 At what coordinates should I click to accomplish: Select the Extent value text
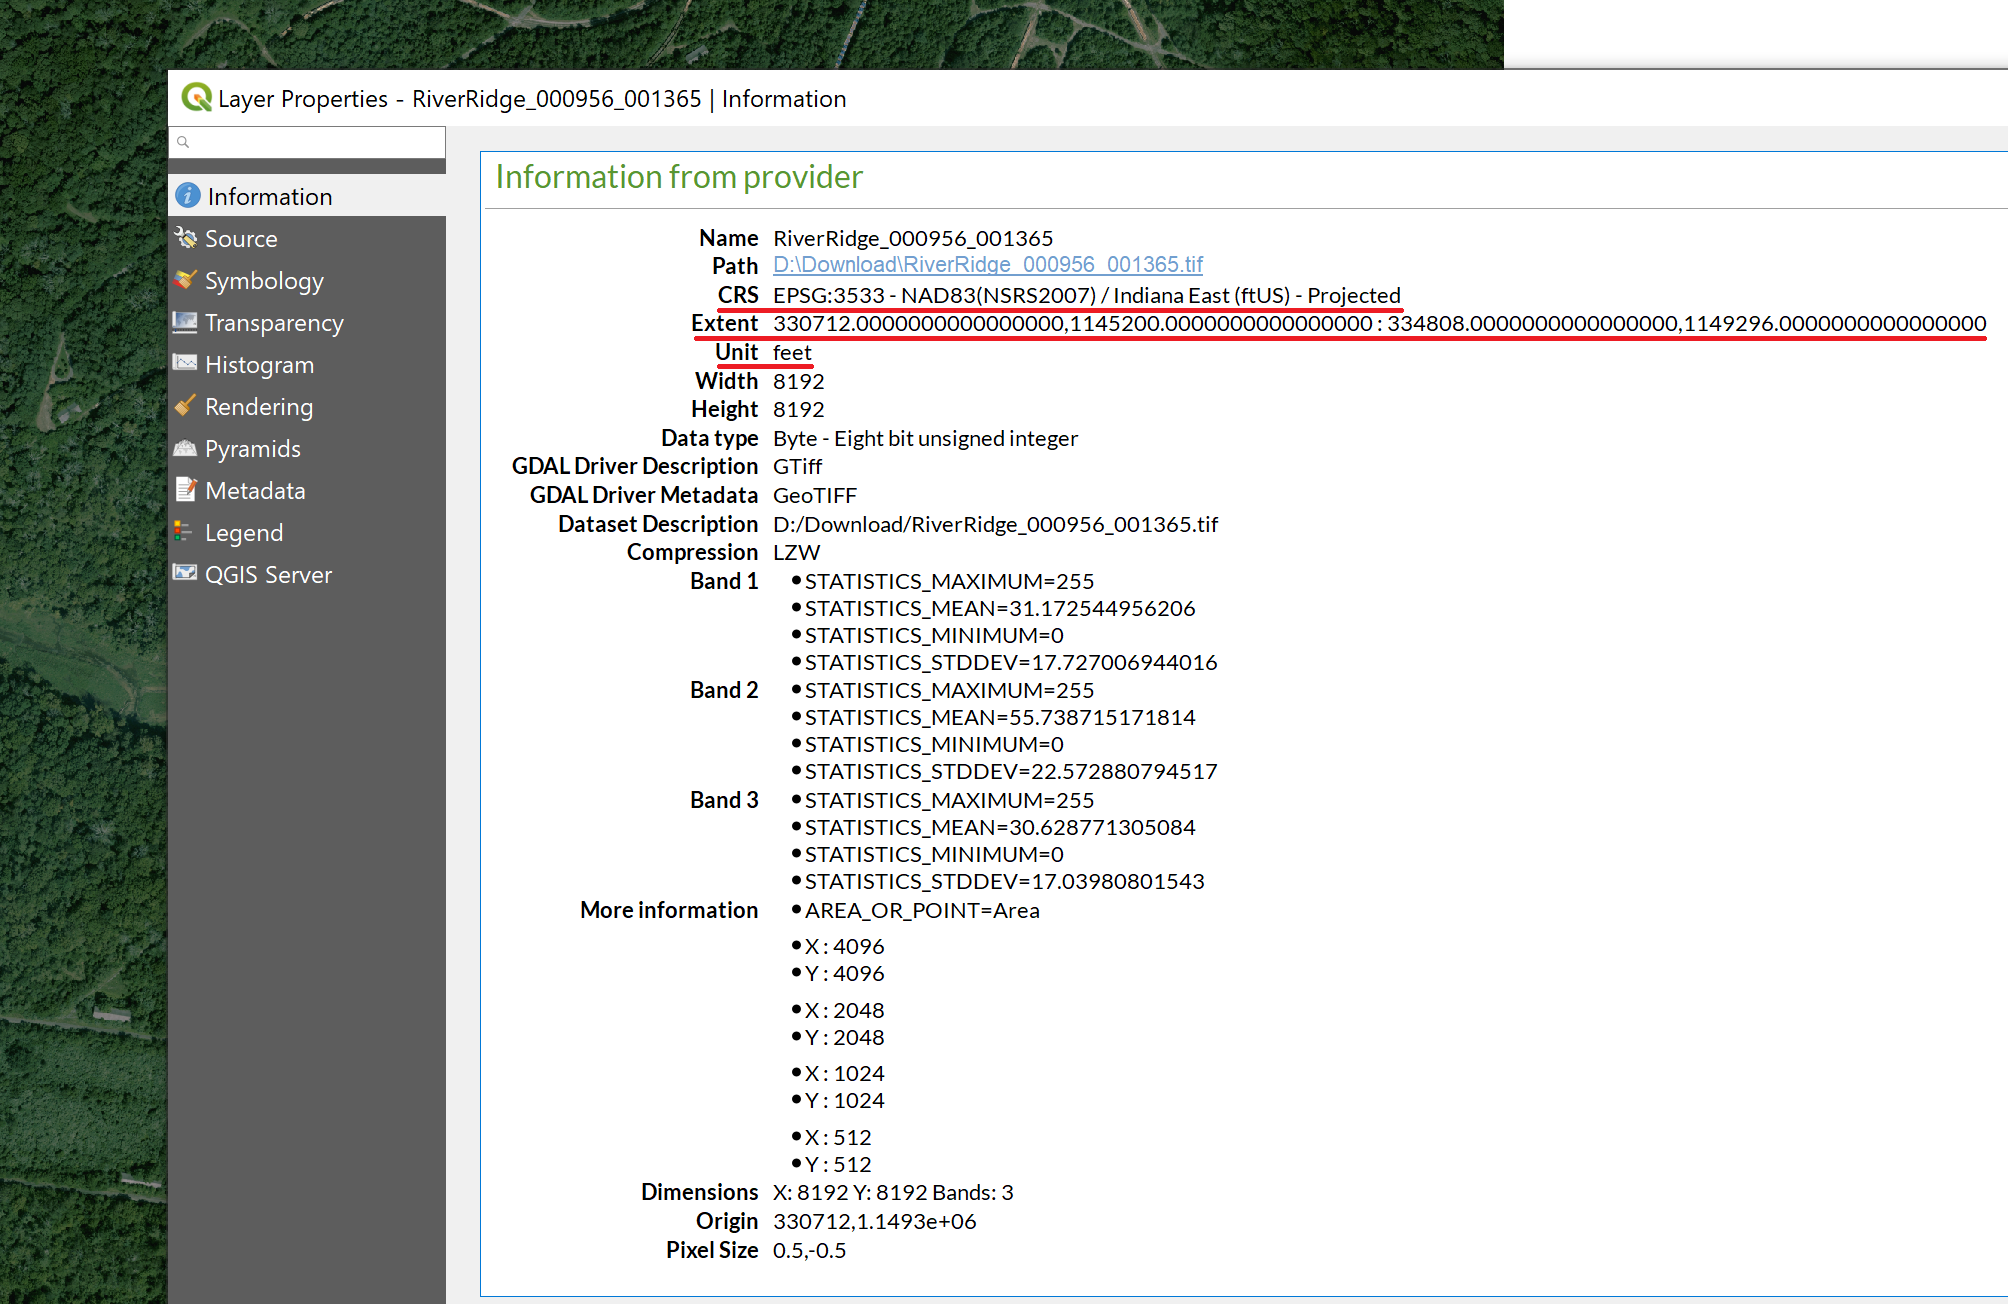[x=1378, y=324]
